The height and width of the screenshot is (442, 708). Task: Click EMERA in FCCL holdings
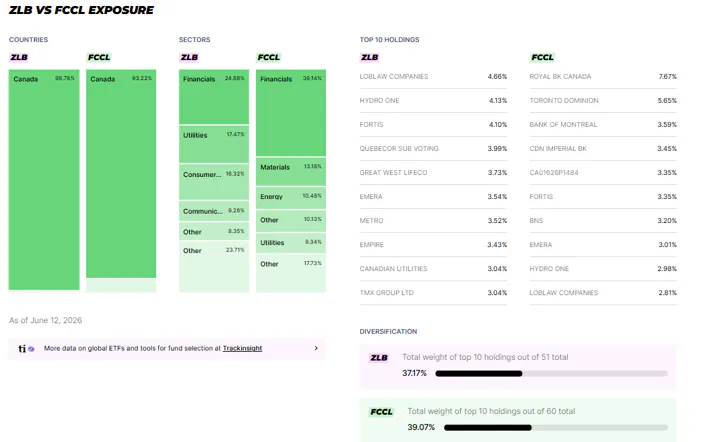(540, 245)
